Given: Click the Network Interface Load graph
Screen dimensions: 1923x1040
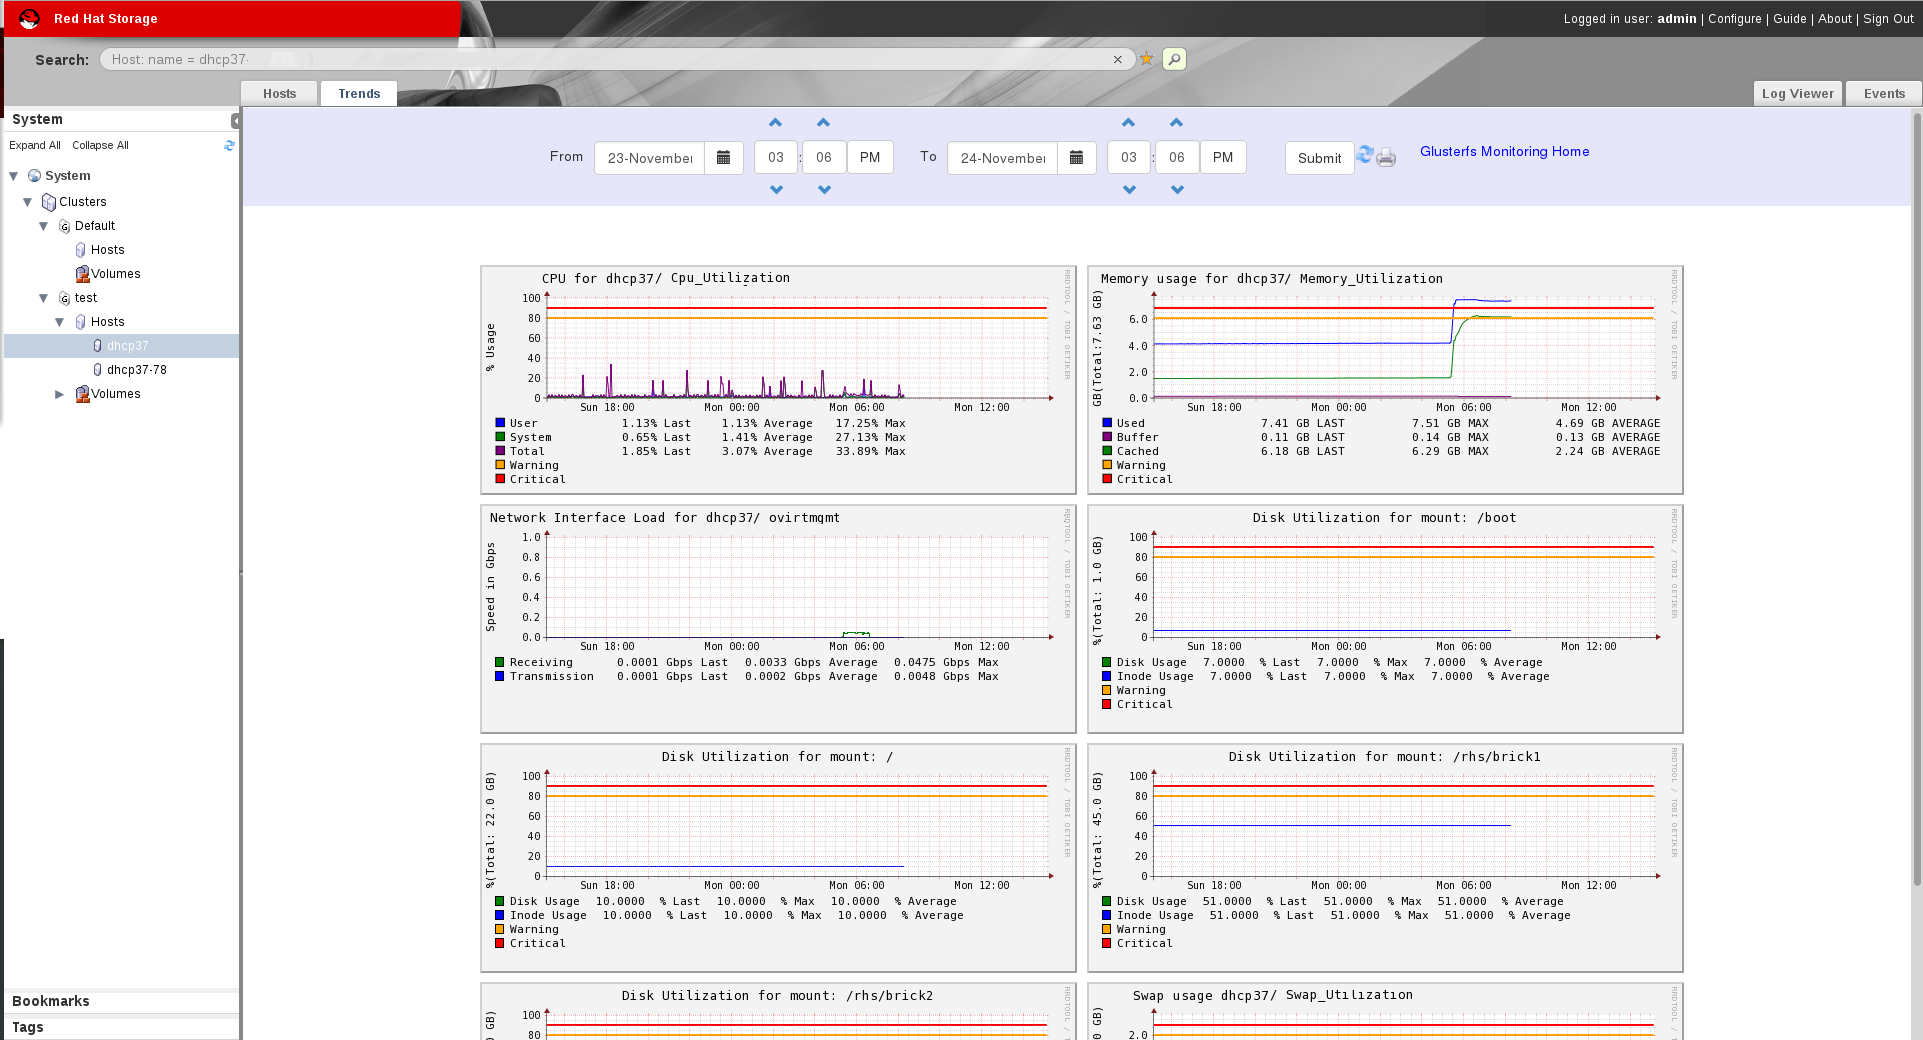Looking at the screenshot, I should pyautogui.click(x=778, y=619).
